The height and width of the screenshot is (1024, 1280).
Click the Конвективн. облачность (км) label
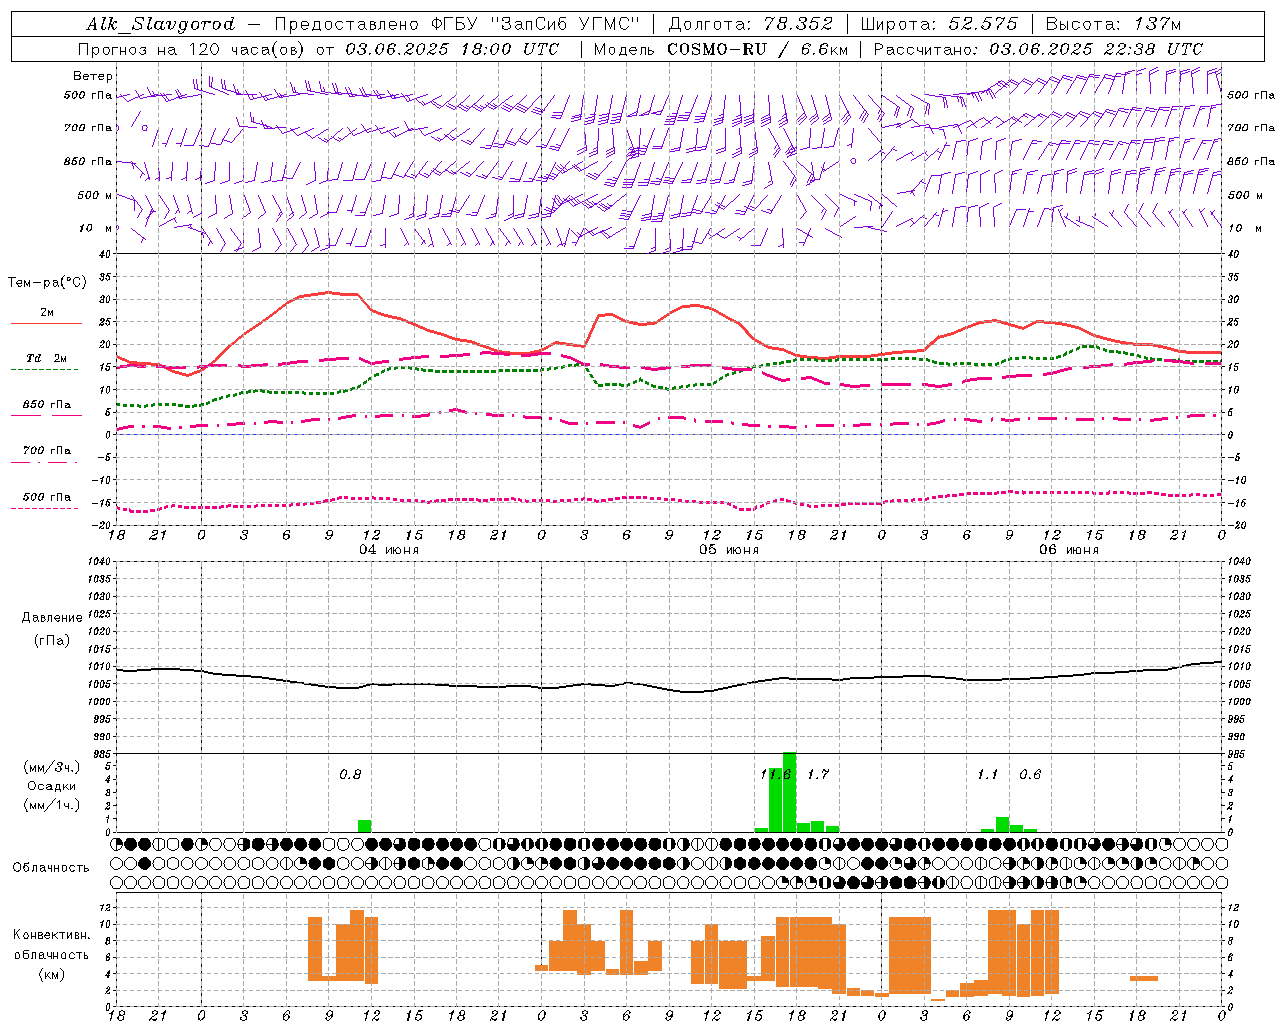coord(51,954)
